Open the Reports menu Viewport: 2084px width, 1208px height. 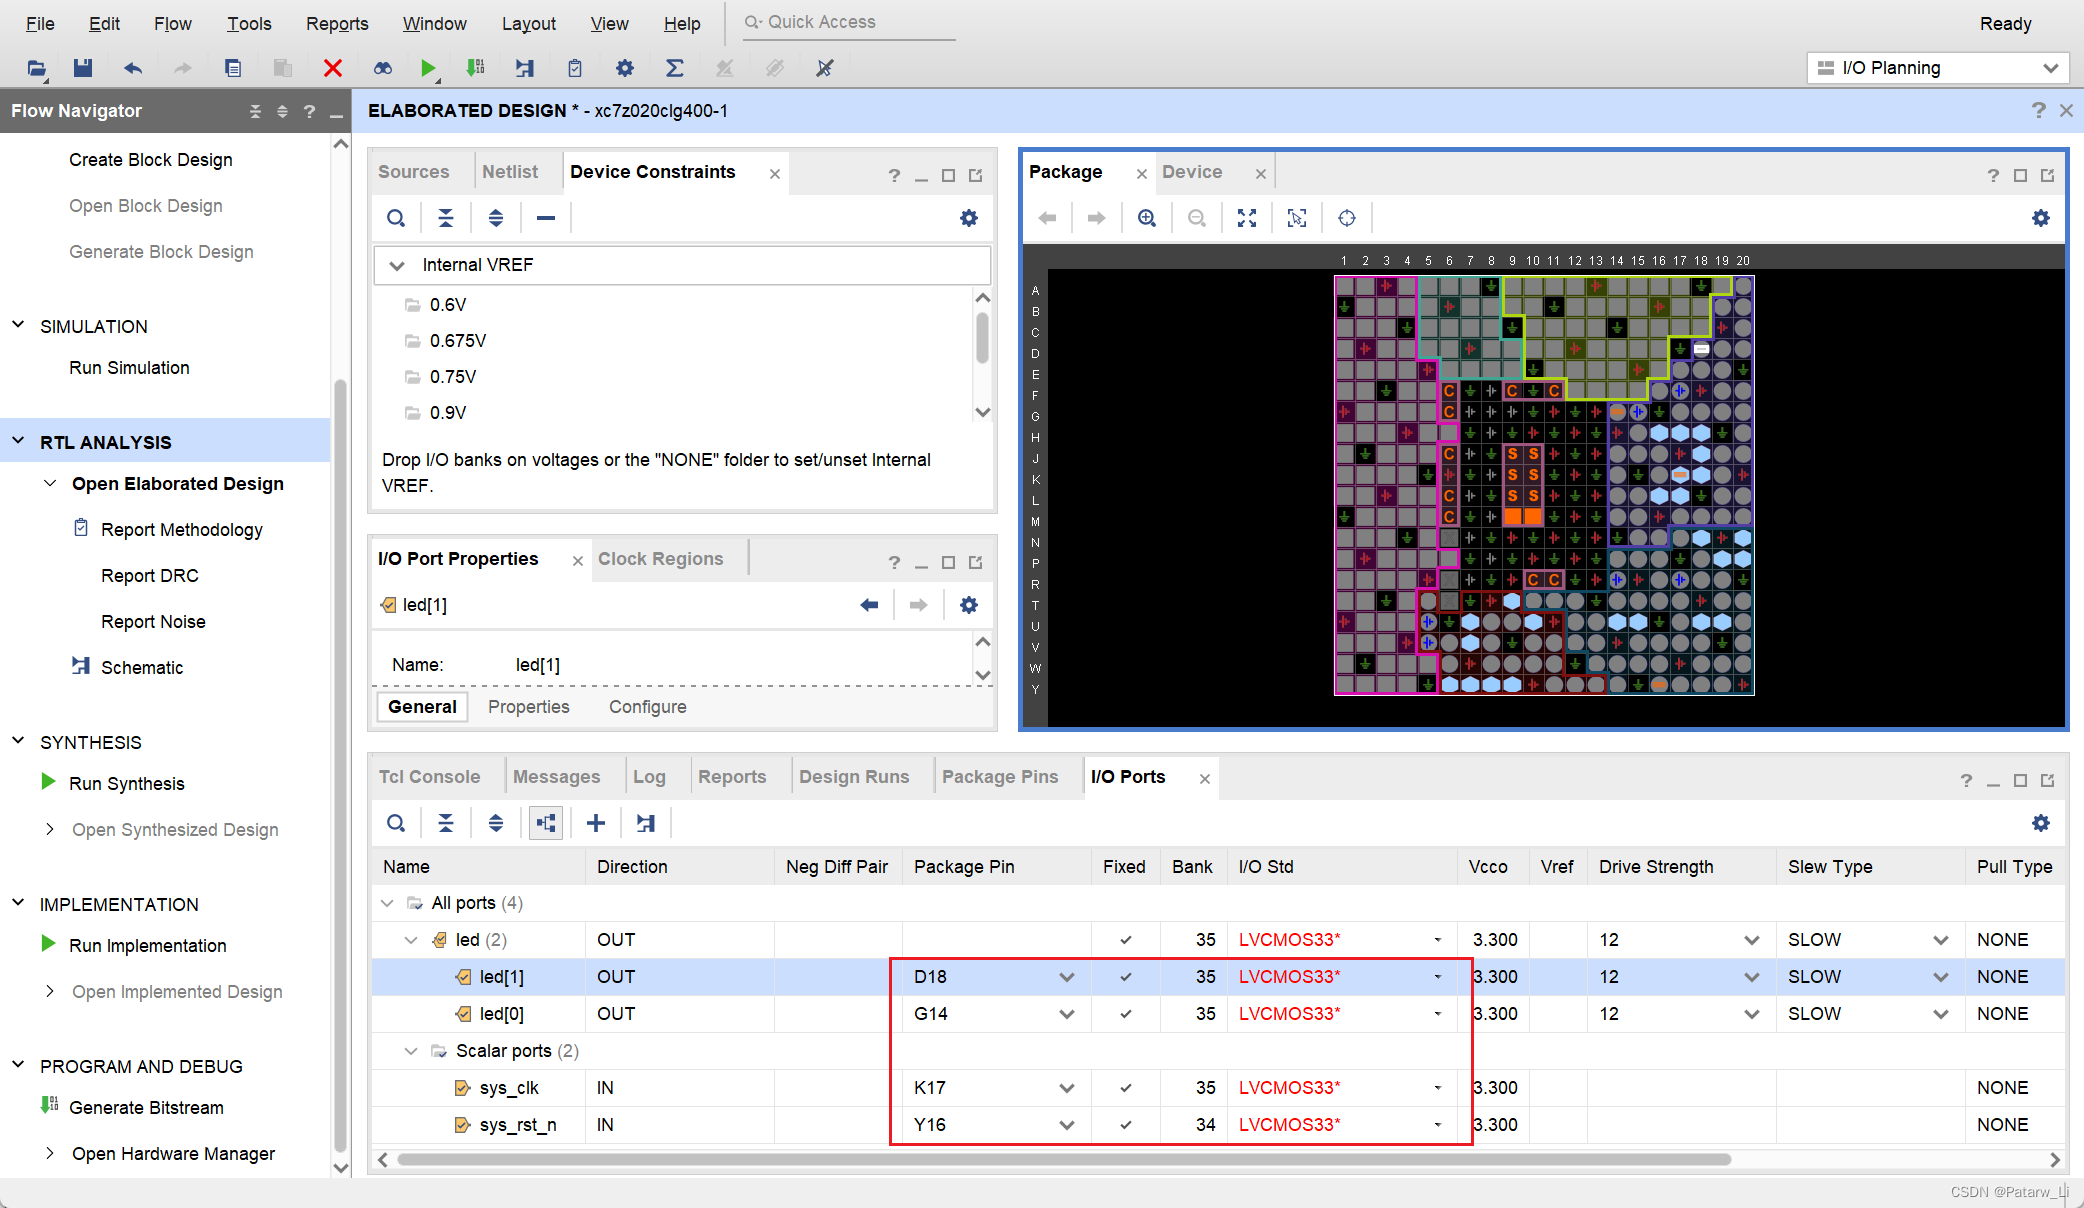[337, 23]
